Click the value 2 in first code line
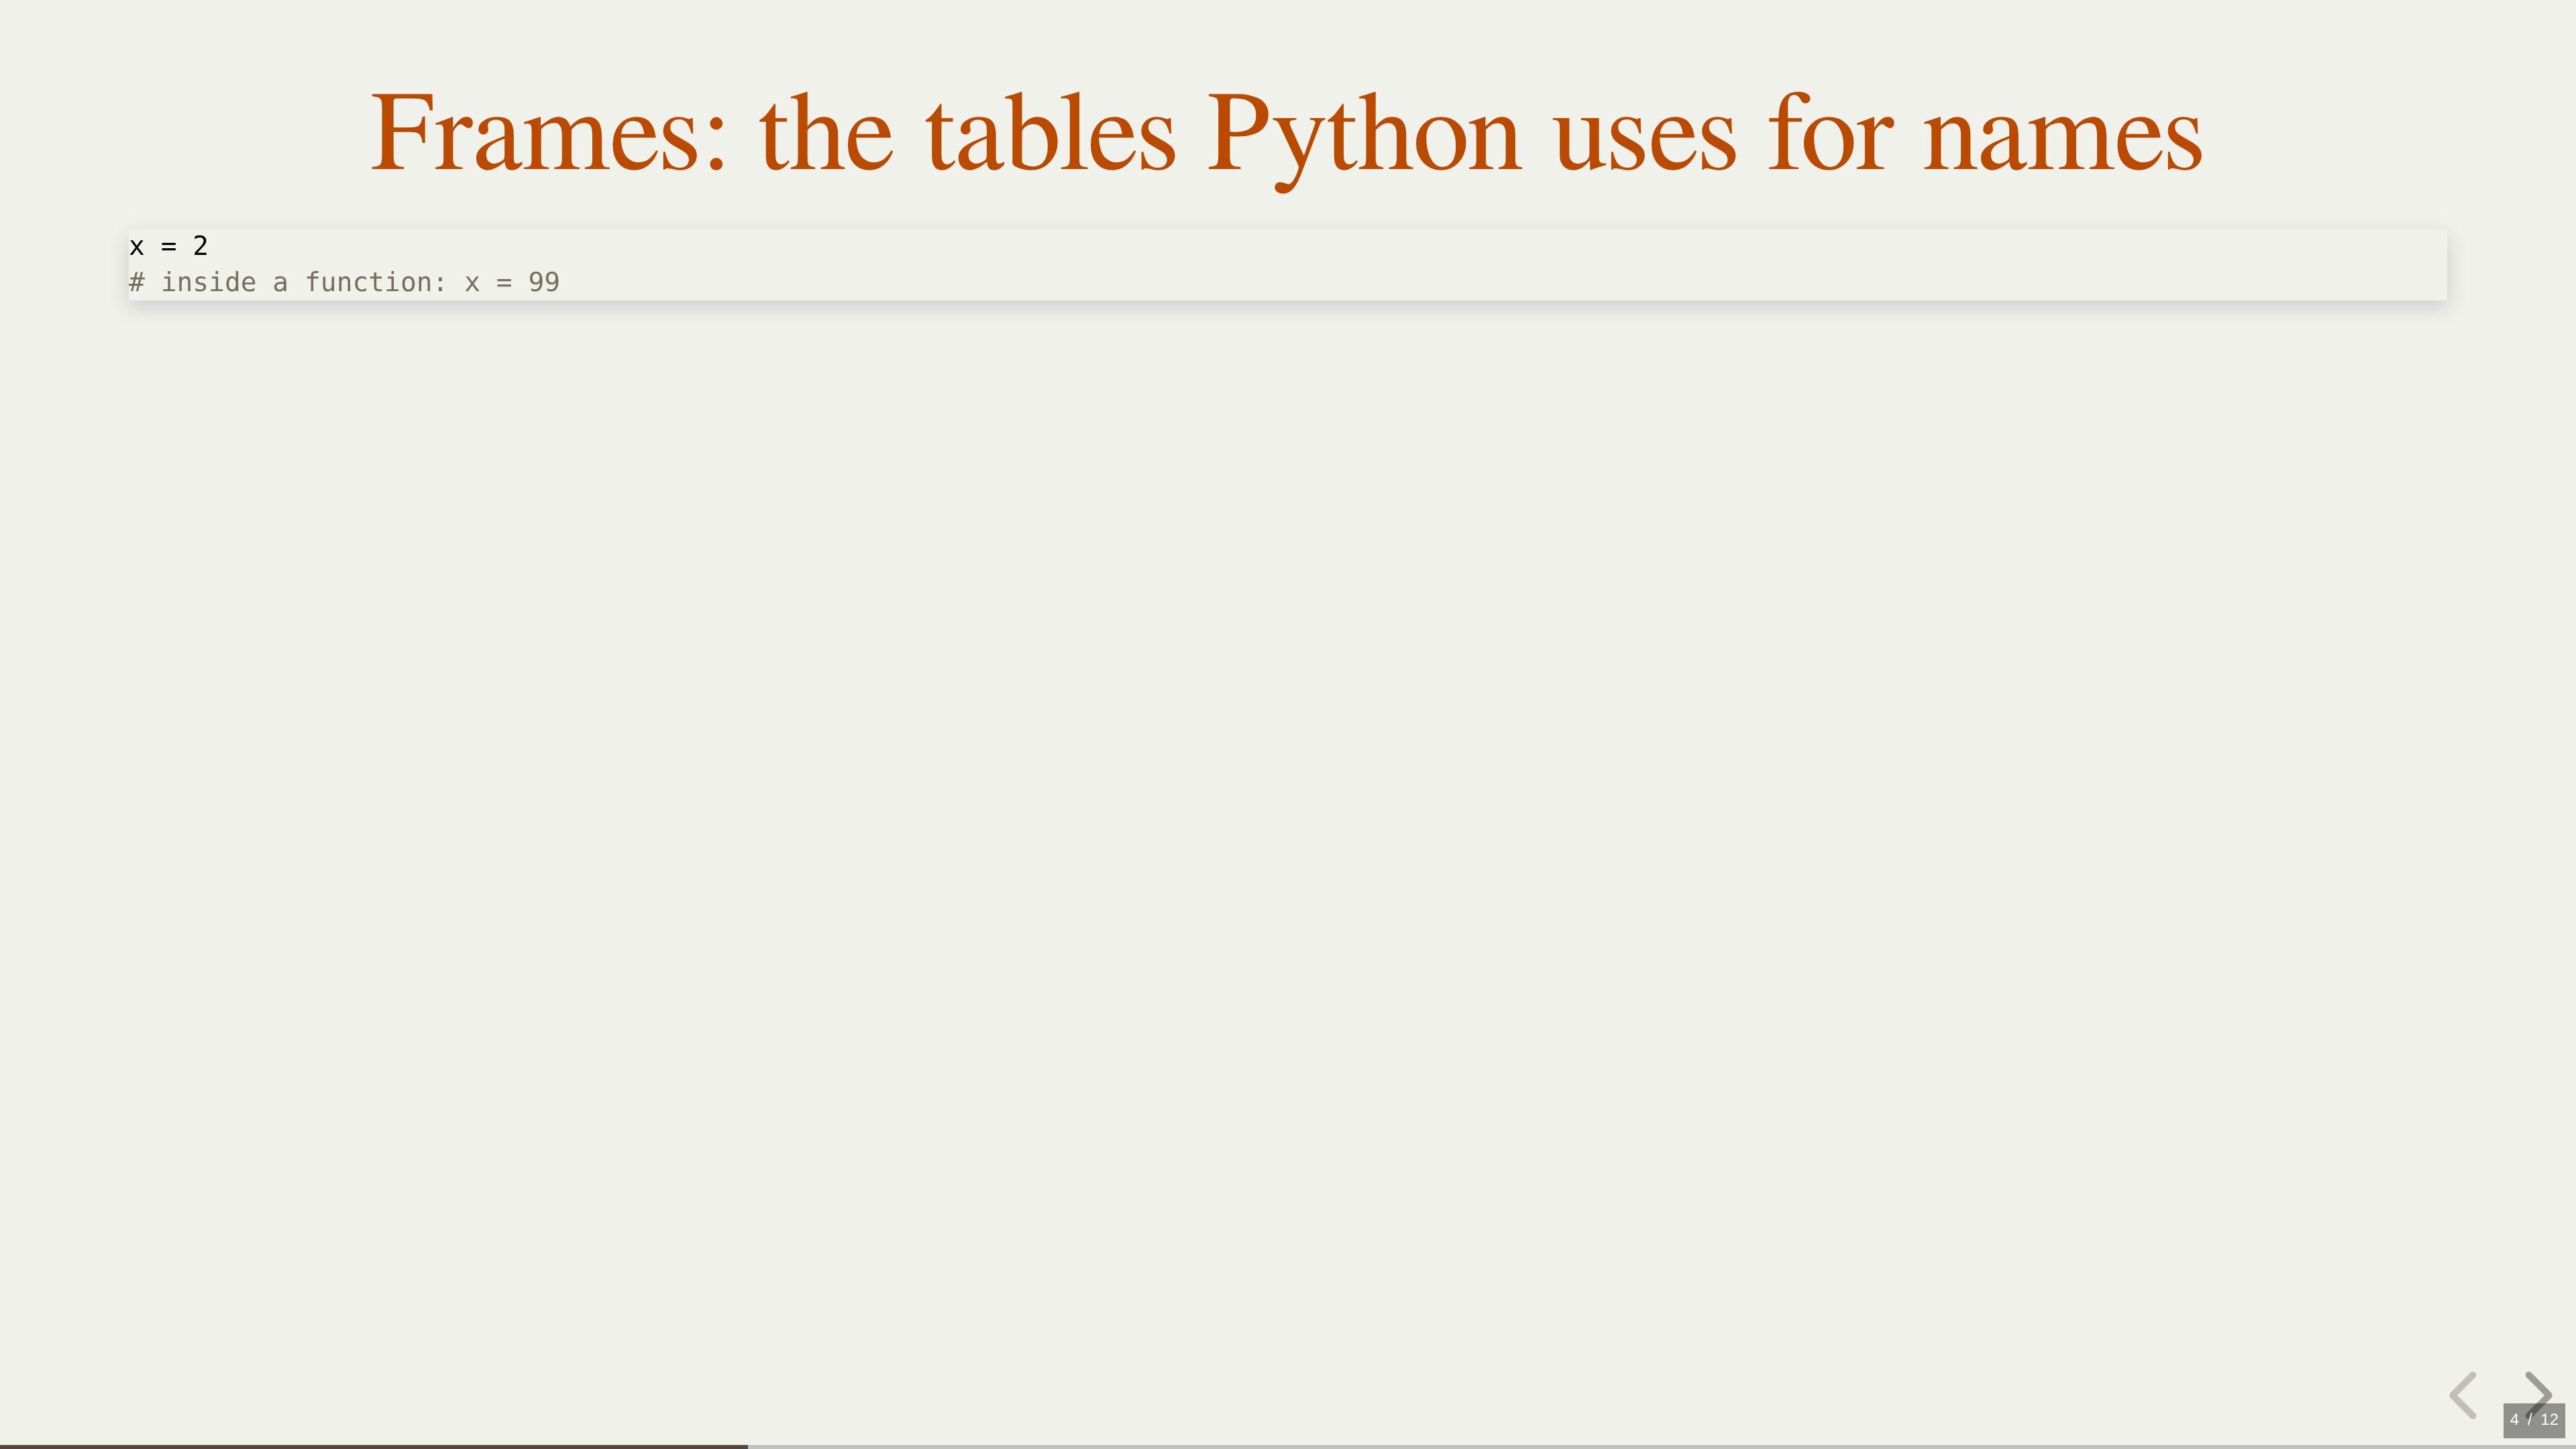The width and height of the screenshot is (2576, 1449). 200,246
